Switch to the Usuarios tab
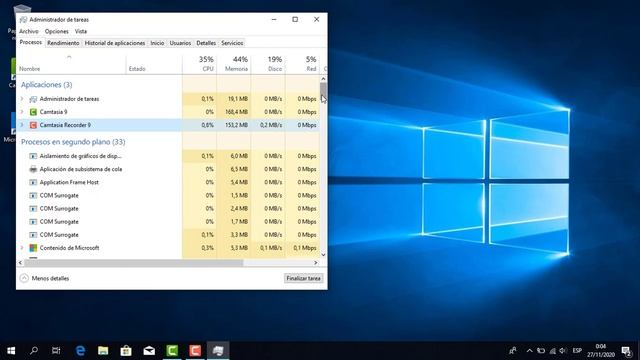 (180, 43)
